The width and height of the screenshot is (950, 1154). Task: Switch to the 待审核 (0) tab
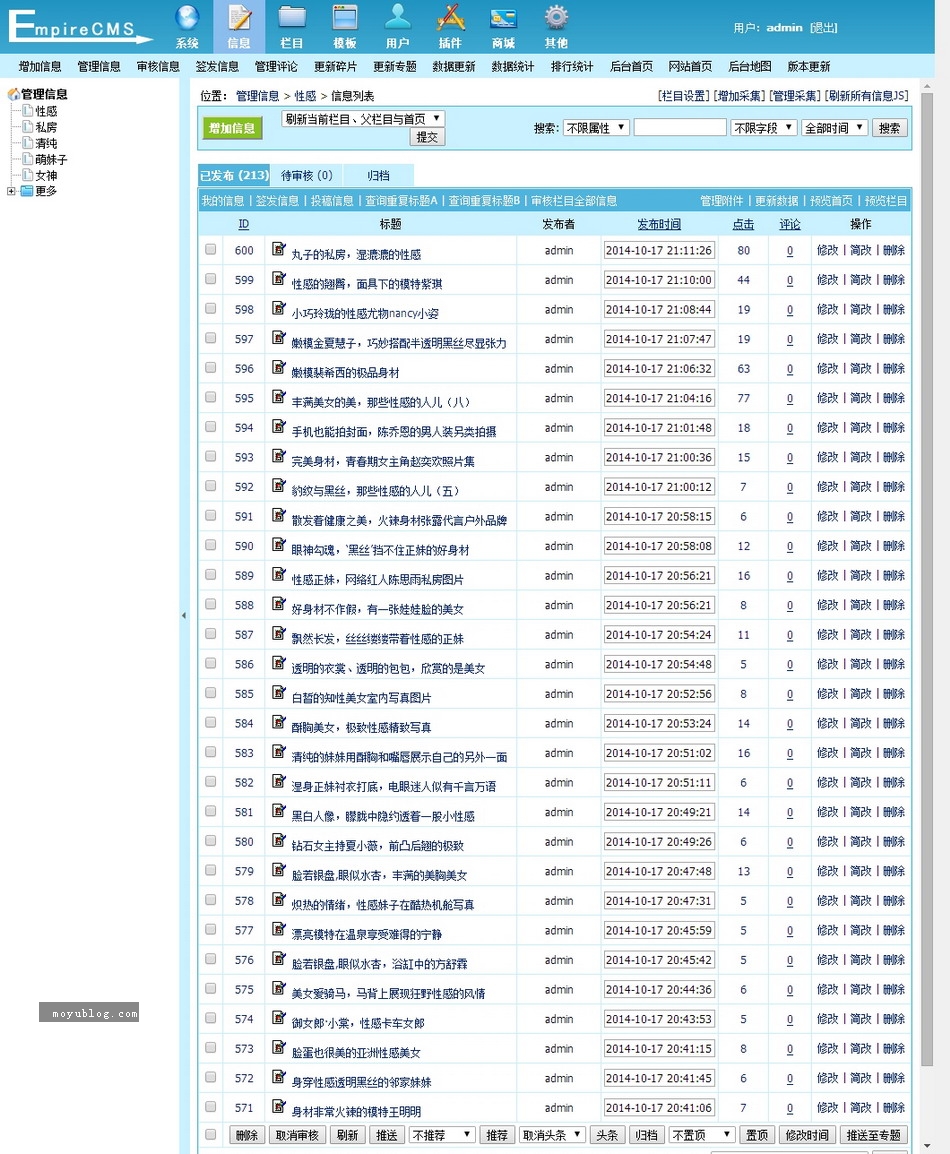click(306, 175)
